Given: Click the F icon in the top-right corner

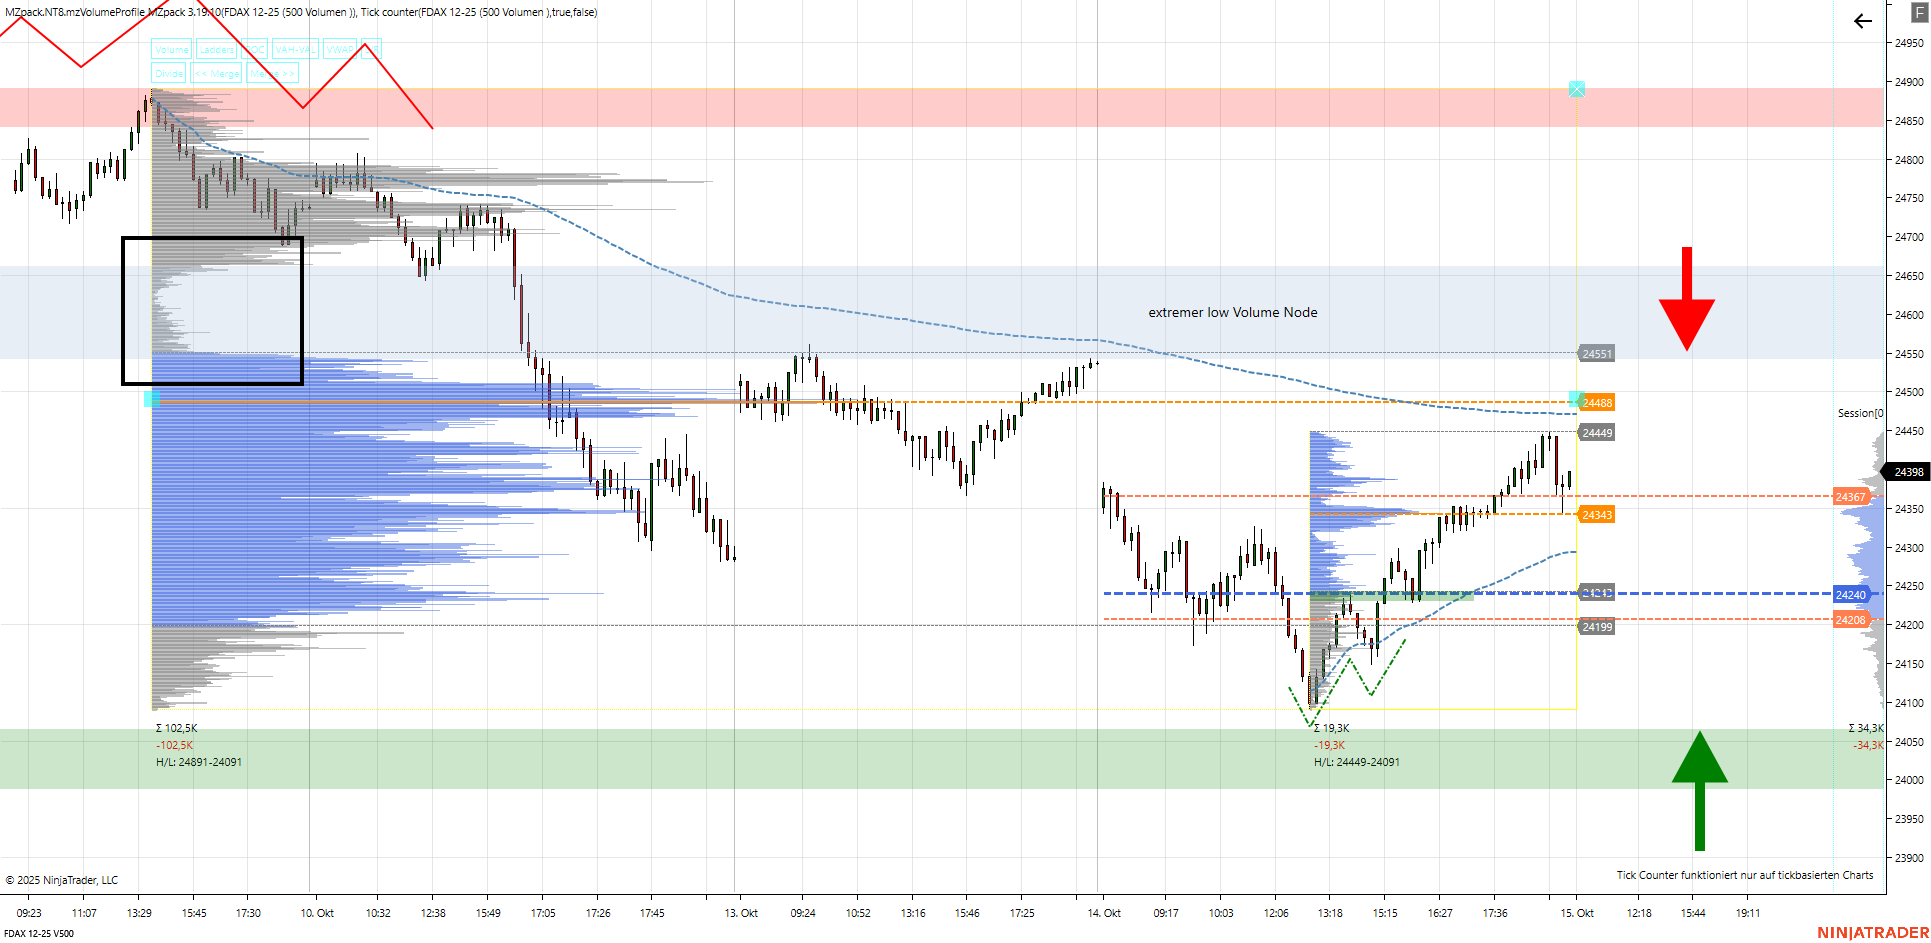Looking at the screenshot, I should (1919, 13).
